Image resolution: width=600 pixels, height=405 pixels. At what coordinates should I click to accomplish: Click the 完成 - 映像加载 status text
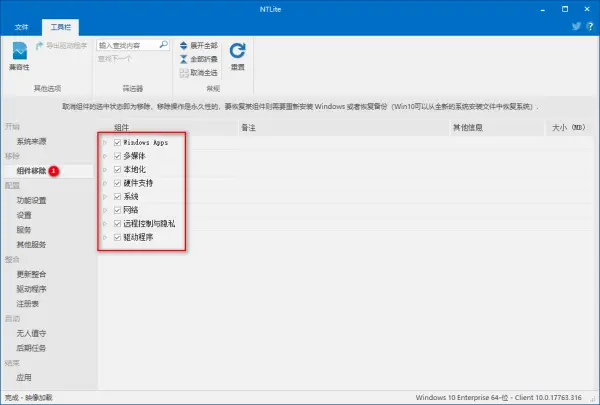(29, 398)
